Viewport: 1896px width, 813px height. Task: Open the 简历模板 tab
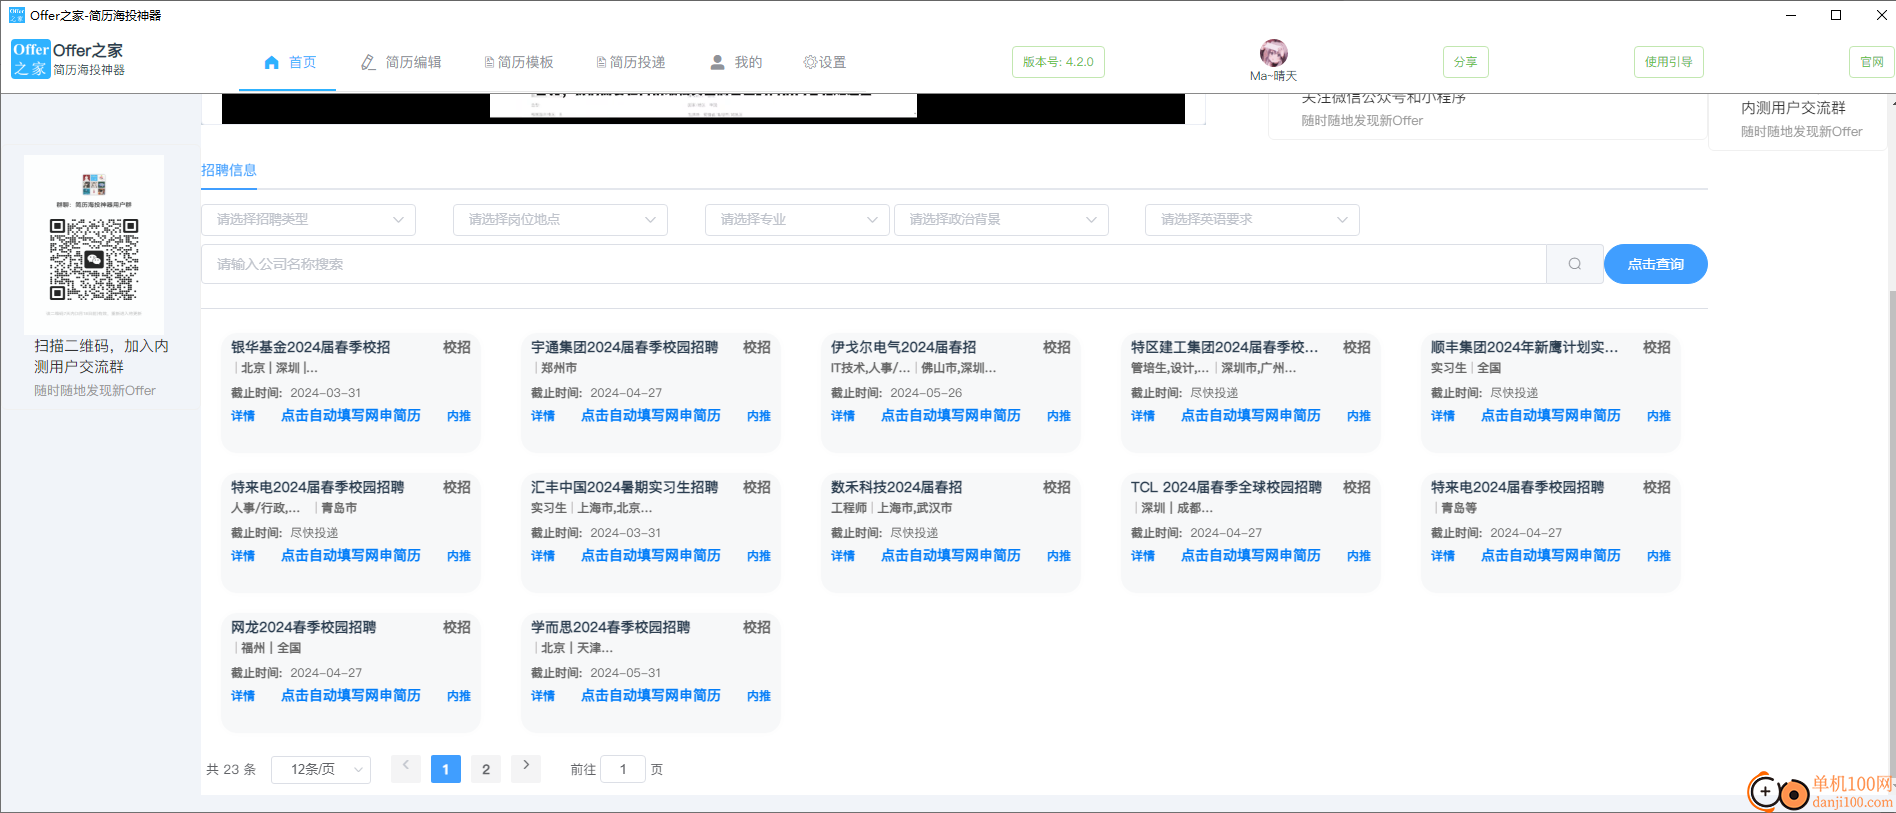tap(518, 62)
